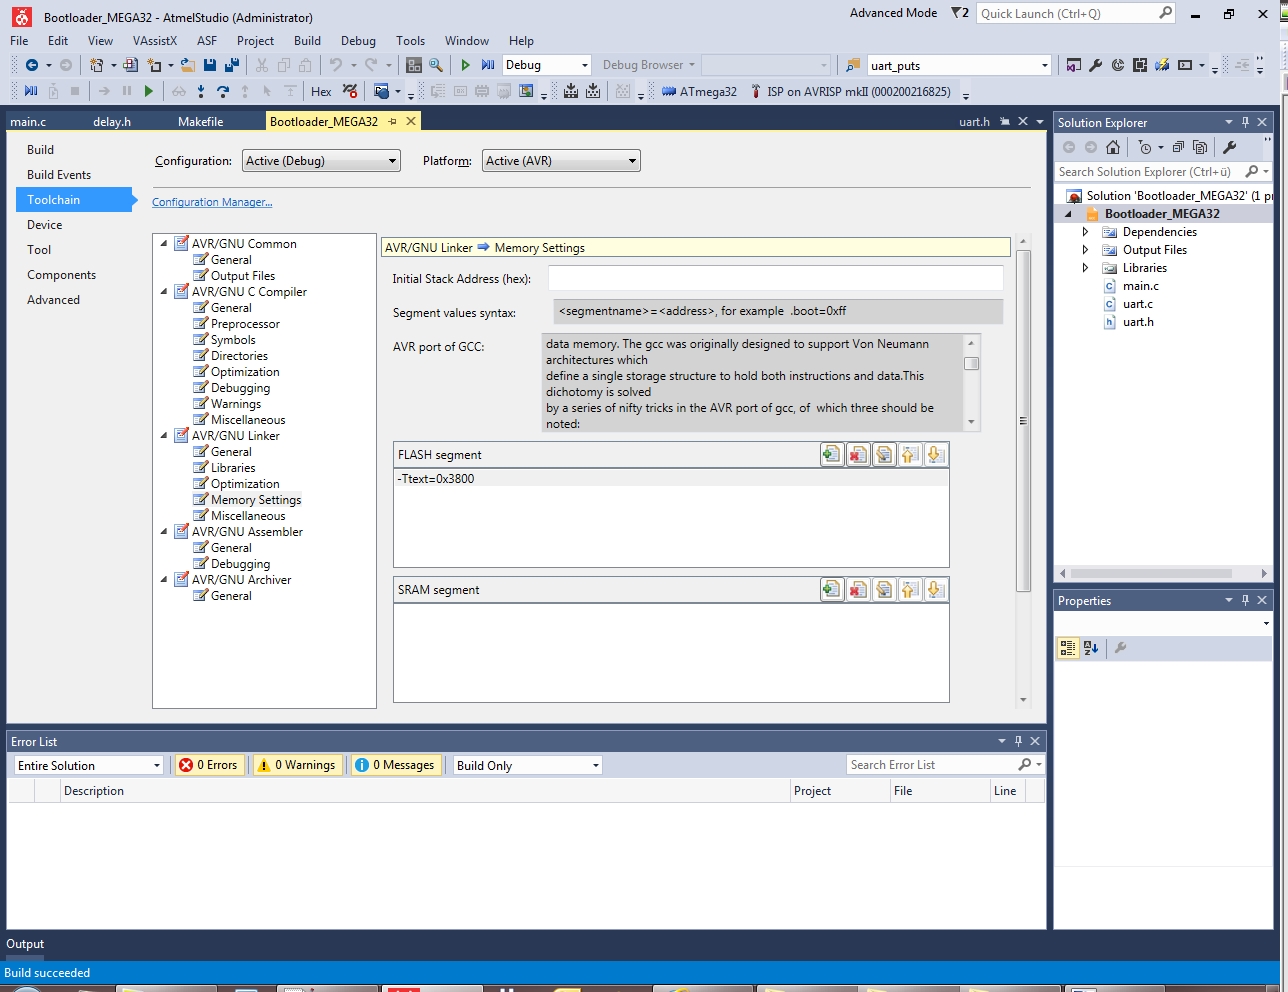Toggle pin on Bootloader_MEGA32 tab
The height and width of the screenshot is (992, 1288).
pyautogui.click(x=392, y=121)
